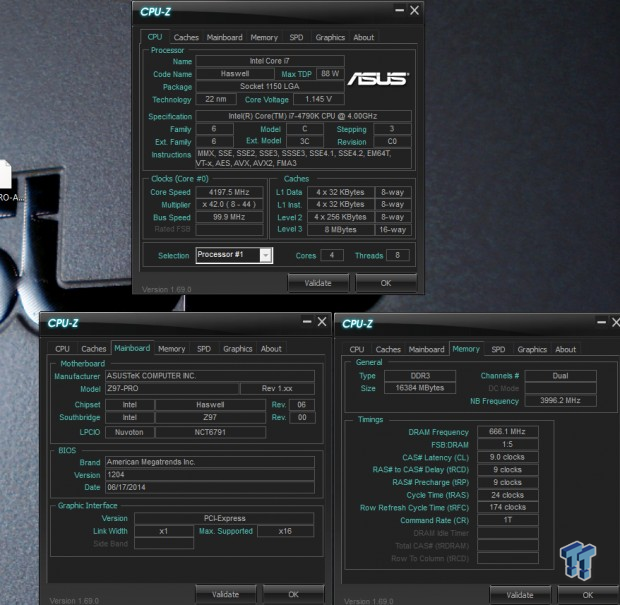The height and width of the screenshot is (605, 620).
Task: Click motherboard Model field Z97-PRO
Action: 172,388
